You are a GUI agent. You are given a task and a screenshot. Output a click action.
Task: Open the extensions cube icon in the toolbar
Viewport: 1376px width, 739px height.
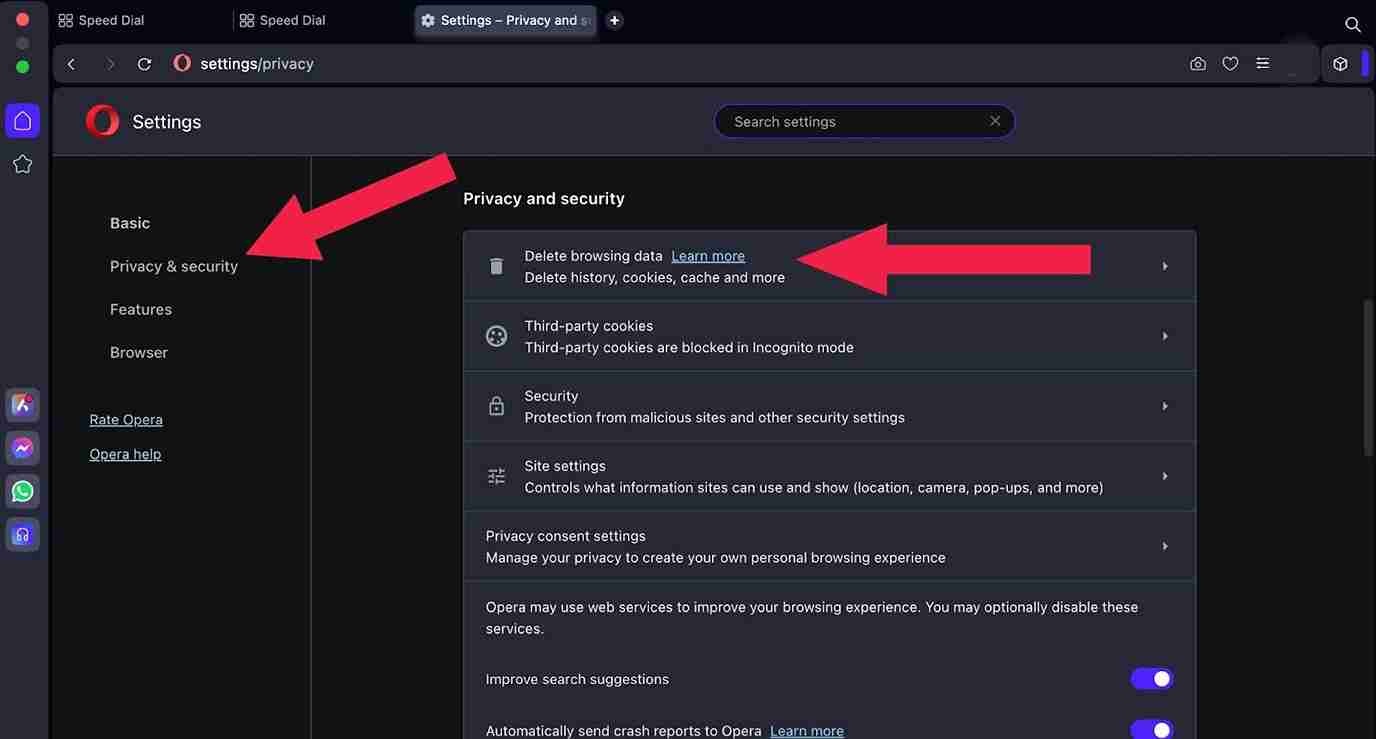[x=1339, y=62]
